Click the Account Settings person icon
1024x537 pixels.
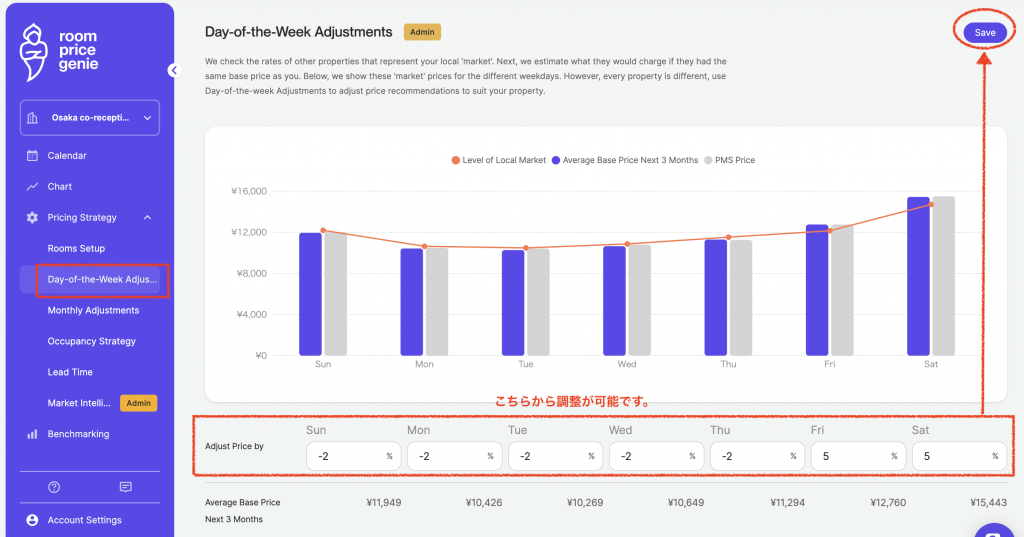32,520
